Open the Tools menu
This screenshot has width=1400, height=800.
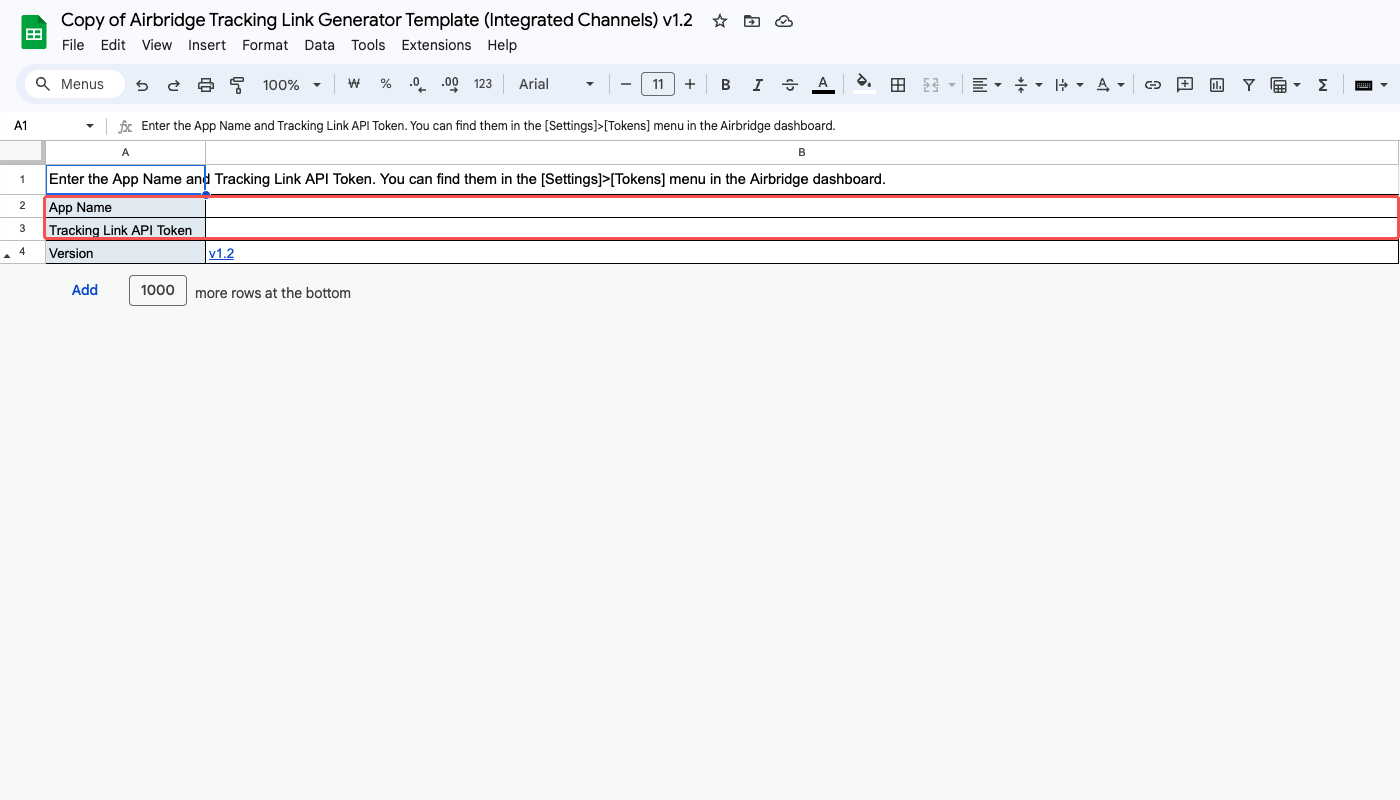pyautogui.click(x=368, y=45)
